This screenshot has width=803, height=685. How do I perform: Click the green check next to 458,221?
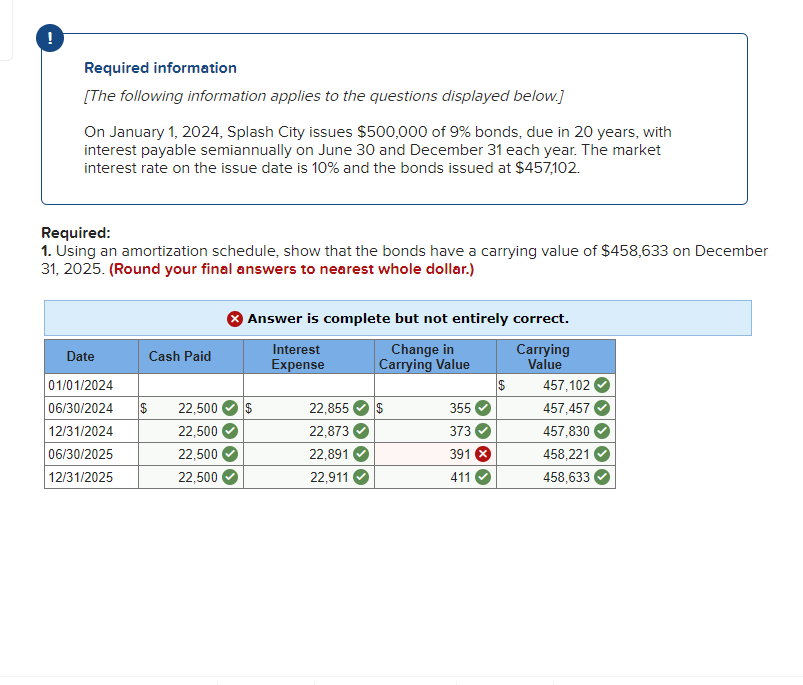(602, 454)
